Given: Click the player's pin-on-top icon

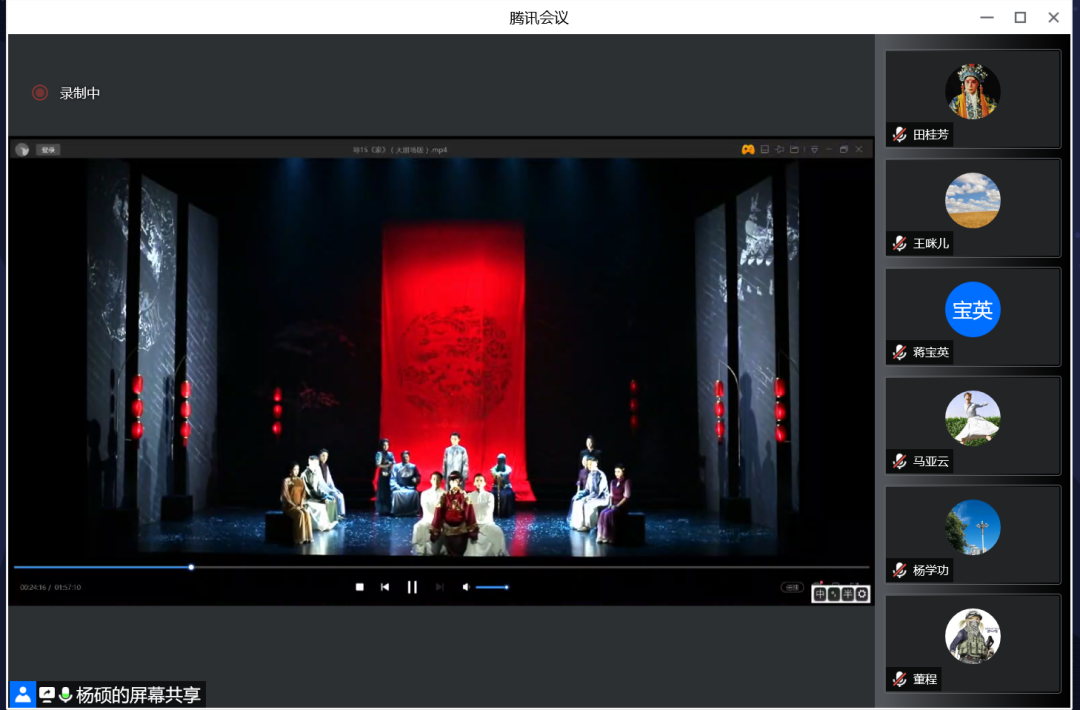Looking at the screenshot, I should [780, 149].
